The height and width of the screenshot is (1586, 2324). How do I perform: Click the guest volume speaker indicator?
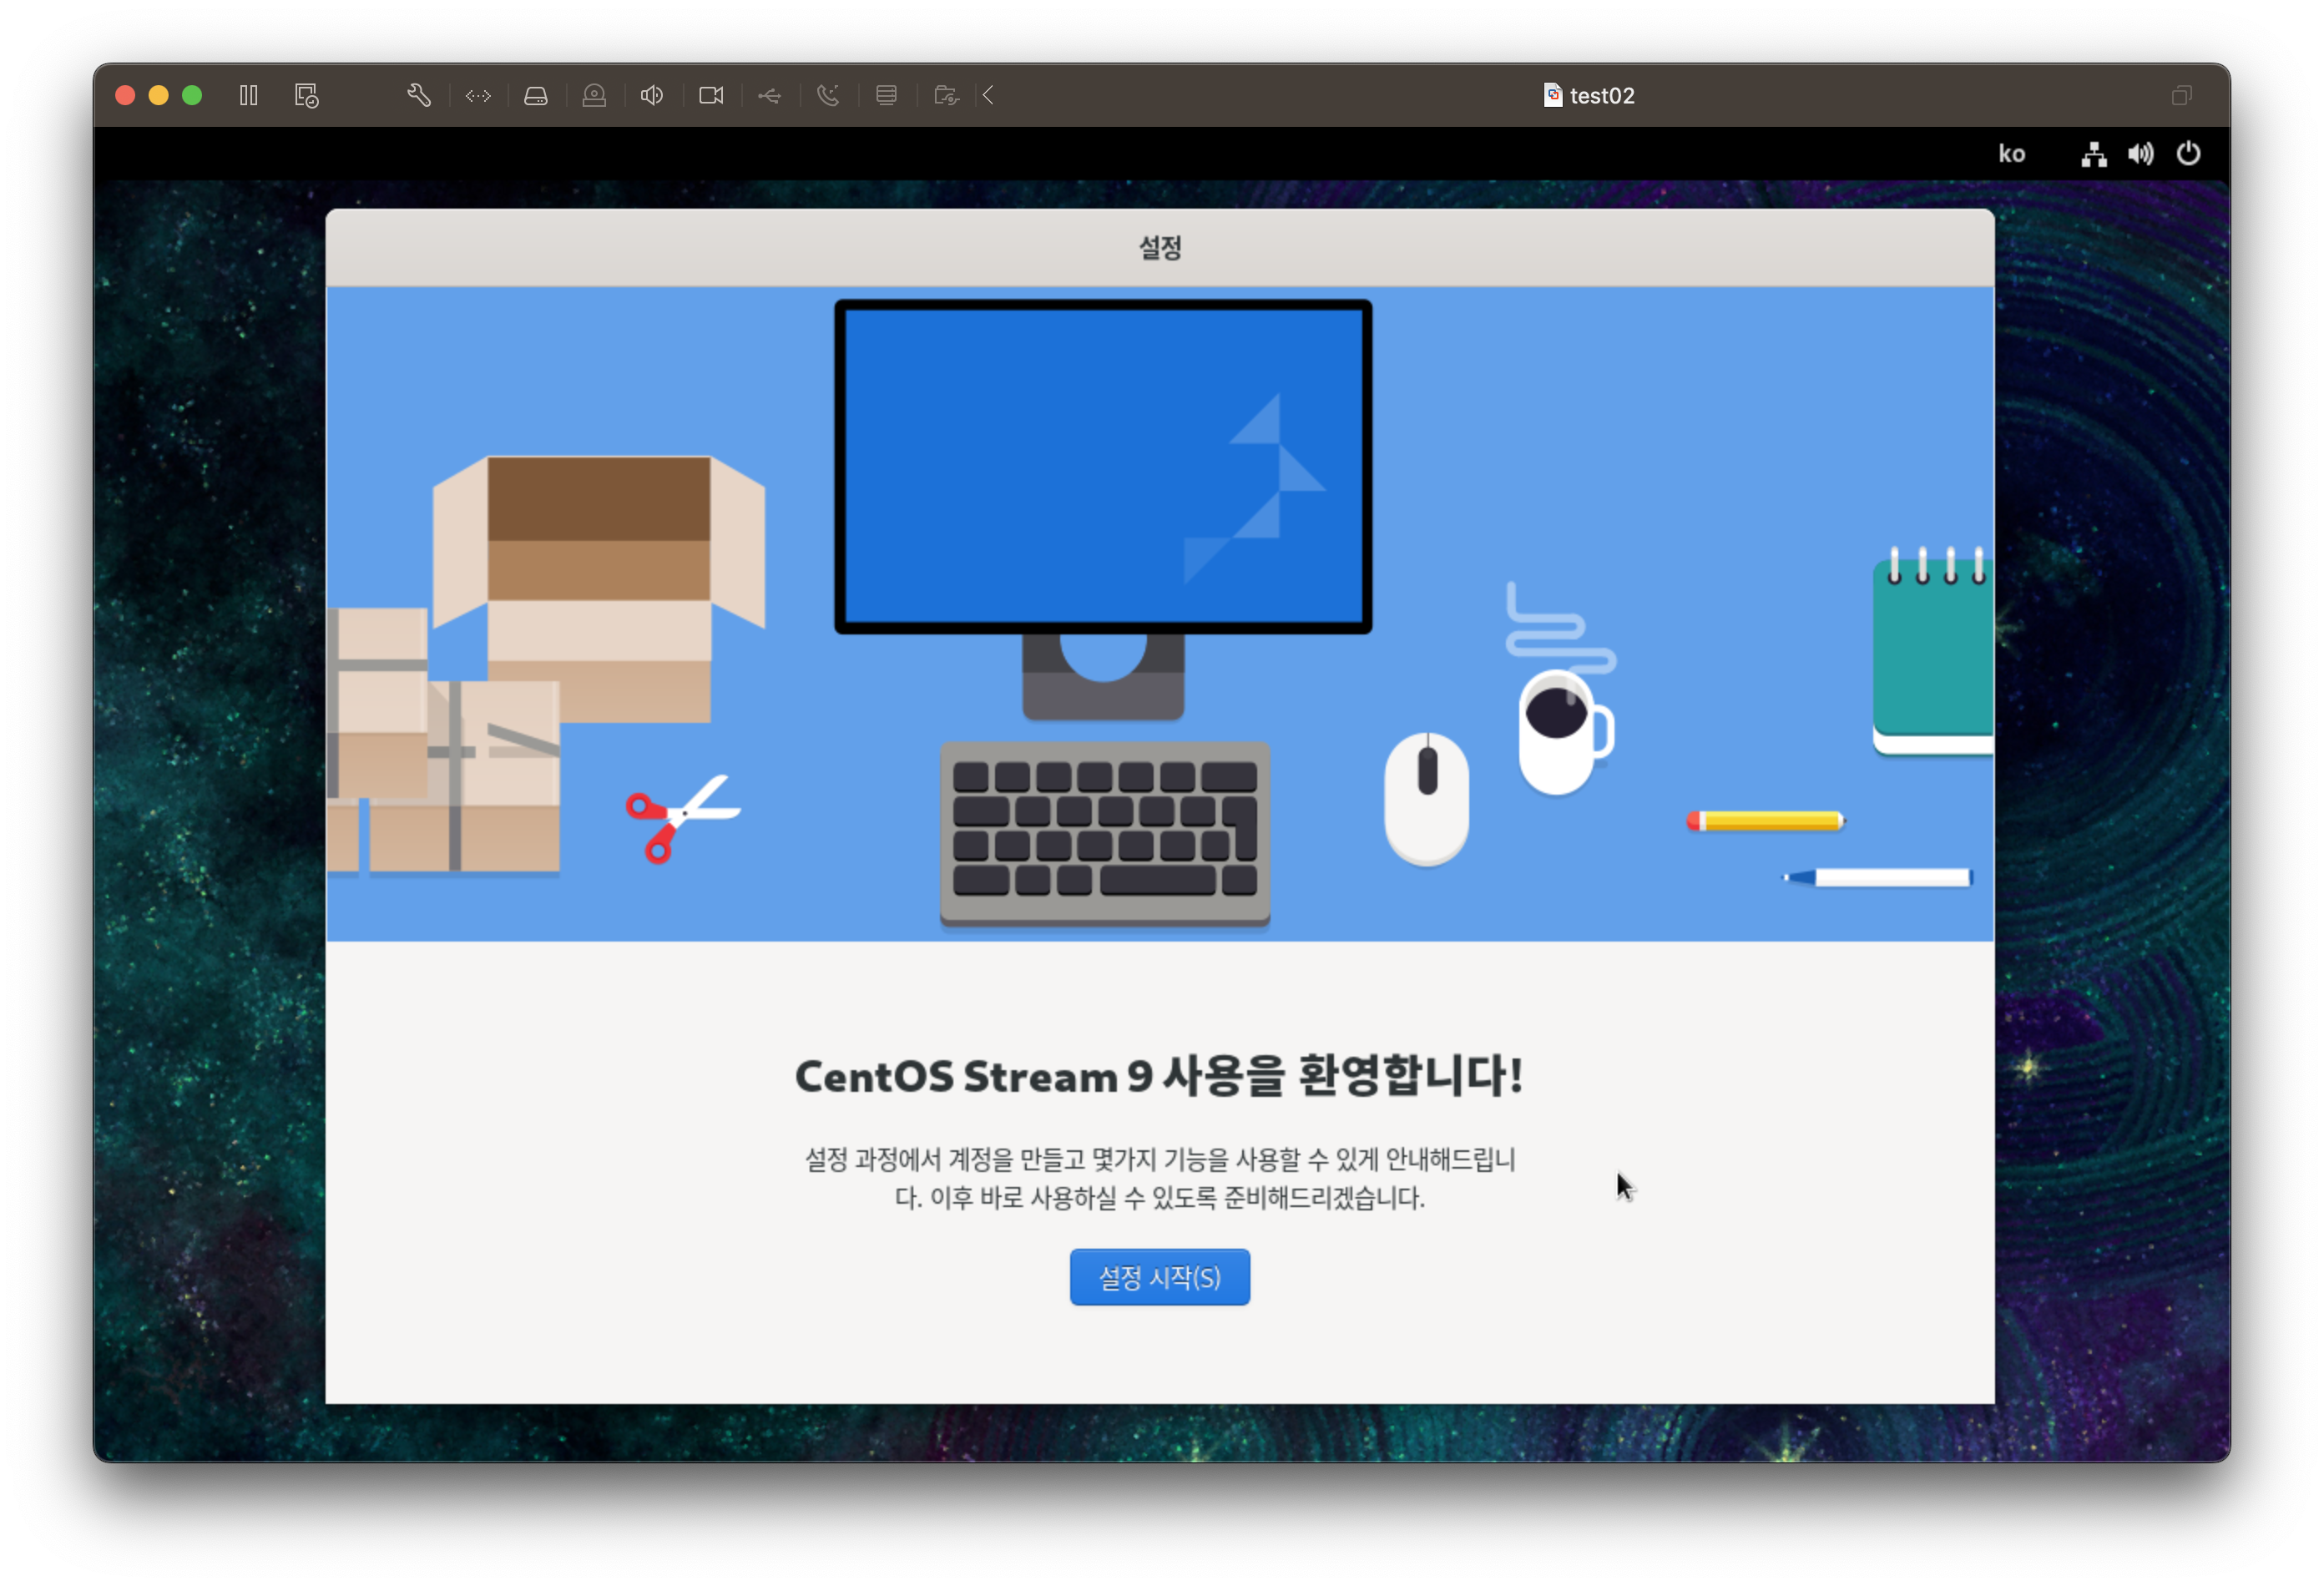2140,154
